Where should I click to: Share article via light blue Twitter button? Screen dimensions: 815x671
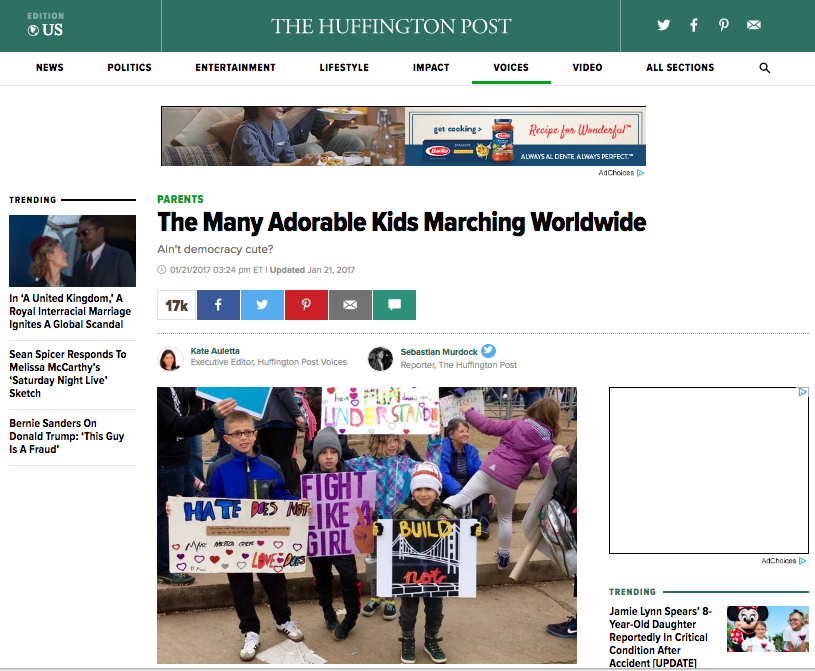click(262, 305)
